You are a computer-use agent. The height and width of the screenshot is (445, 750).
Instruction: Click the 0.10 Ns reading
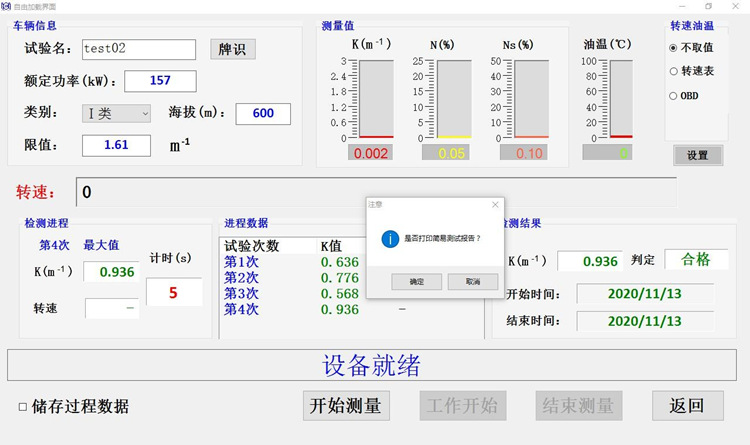point(523,153)
